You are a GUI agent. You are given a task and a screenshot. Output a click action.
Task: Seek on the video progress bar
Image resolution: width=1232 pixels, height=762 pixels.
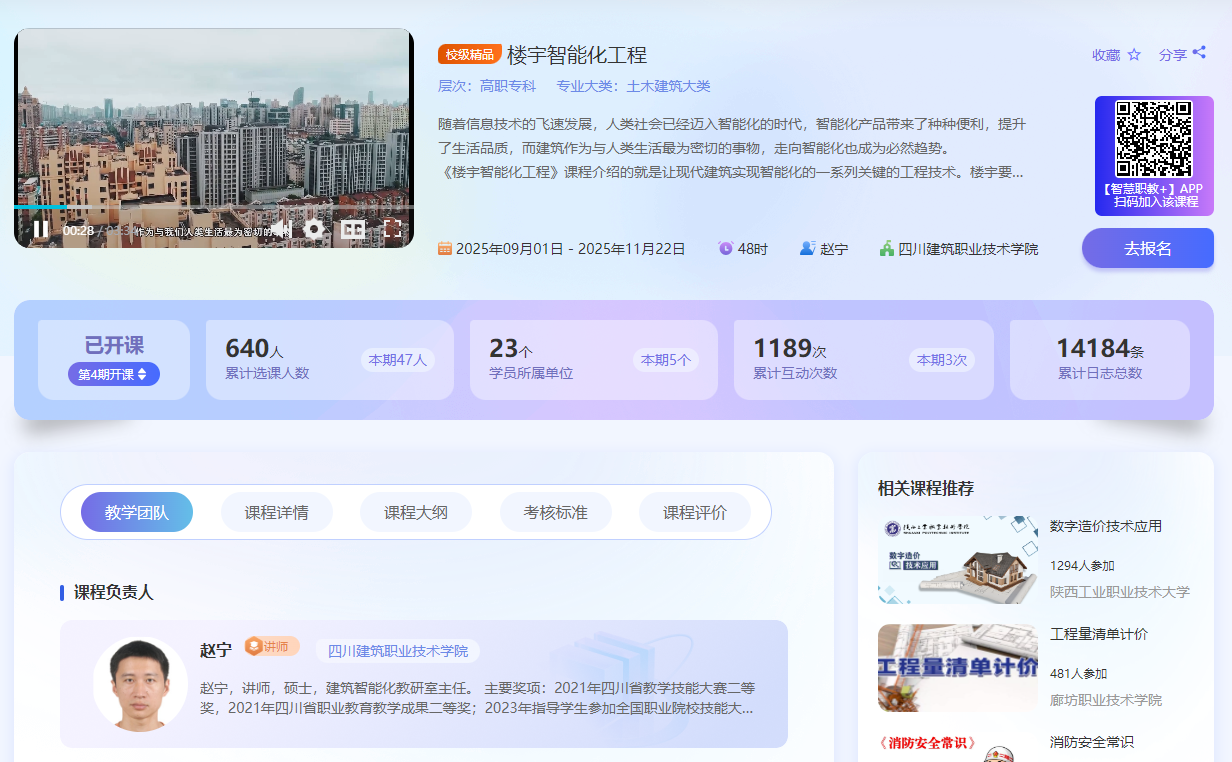(x=214, y=207)
